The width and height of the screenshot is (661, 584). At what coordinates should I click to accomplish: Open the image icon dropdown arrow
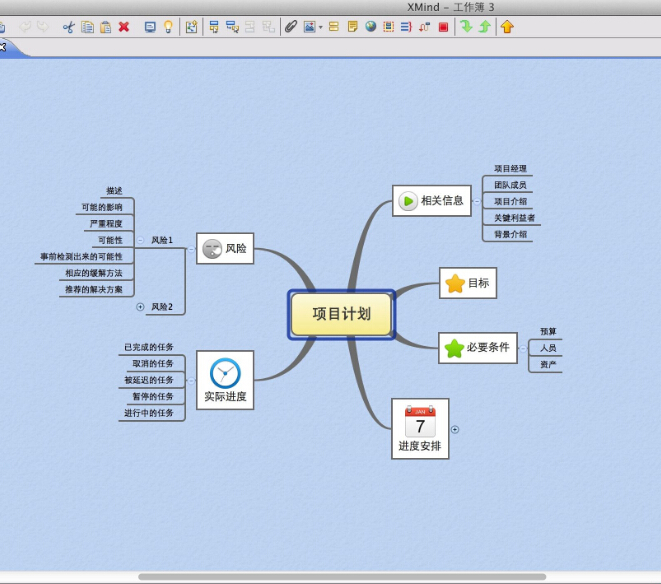(x=320, y=27)
